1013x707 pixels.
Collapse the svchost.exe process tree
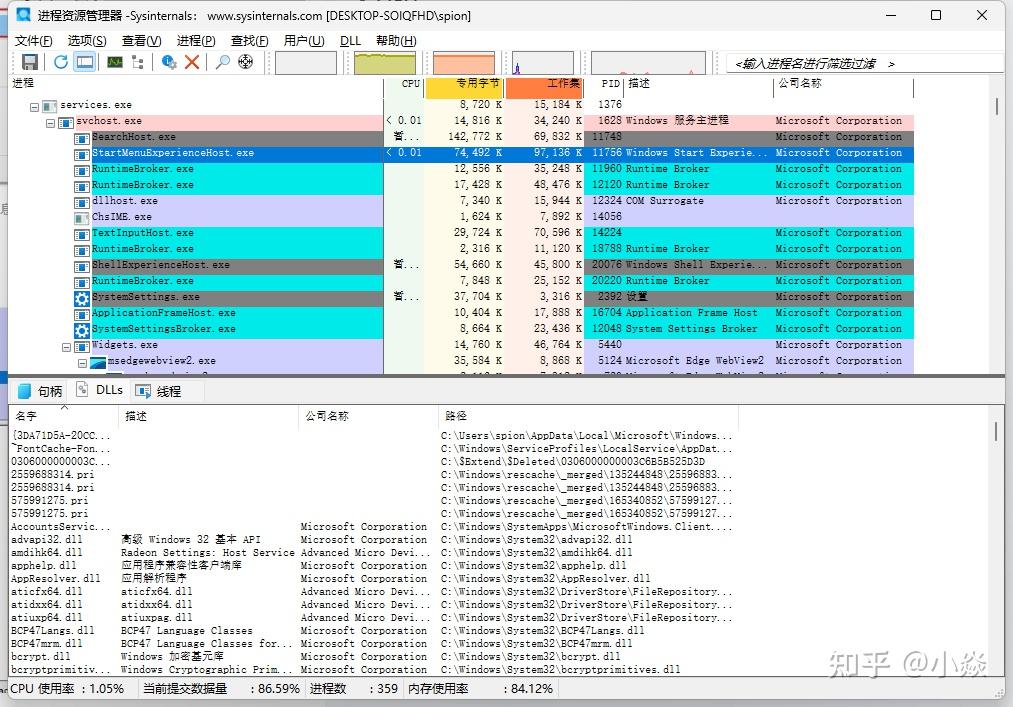[51, 120]
